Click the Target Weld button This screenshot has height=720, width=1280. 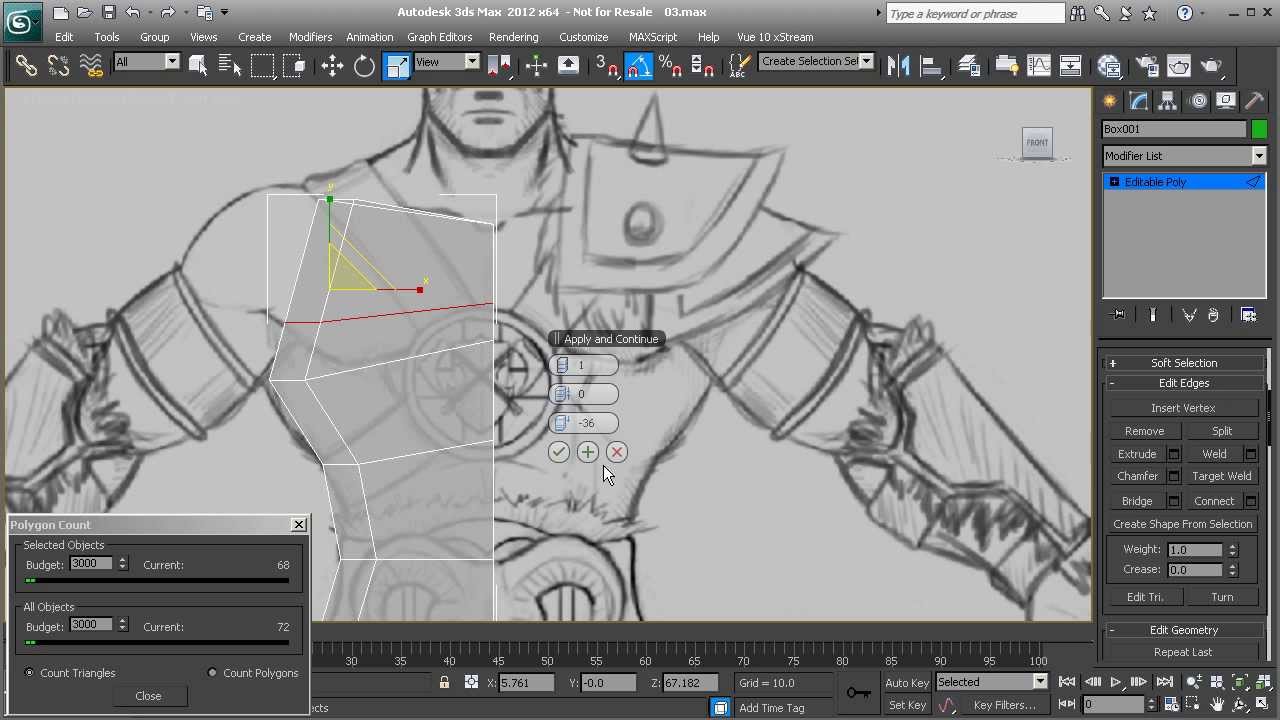(x=1221, y=476)
